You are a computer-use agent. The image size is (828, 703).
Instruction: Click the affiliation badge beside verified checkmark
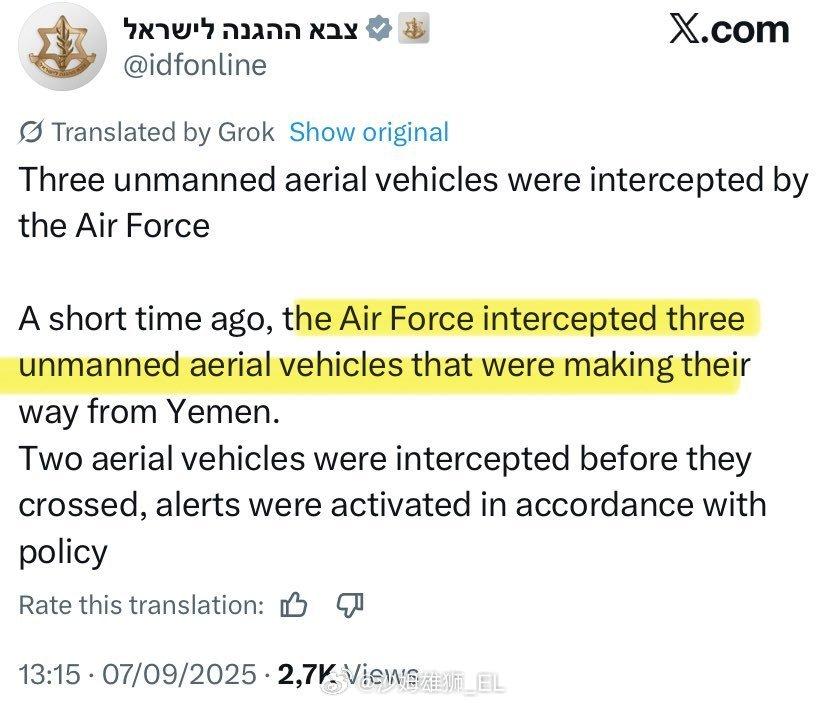[413, 28]
